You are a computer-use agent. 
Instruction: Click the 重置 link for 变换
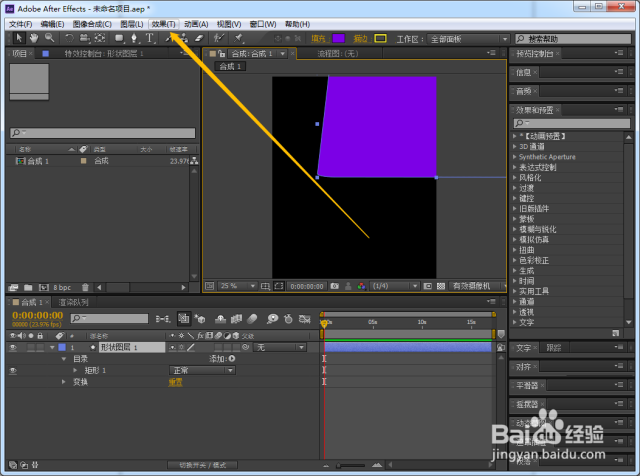pyautogui.click(x=176, y=382)
